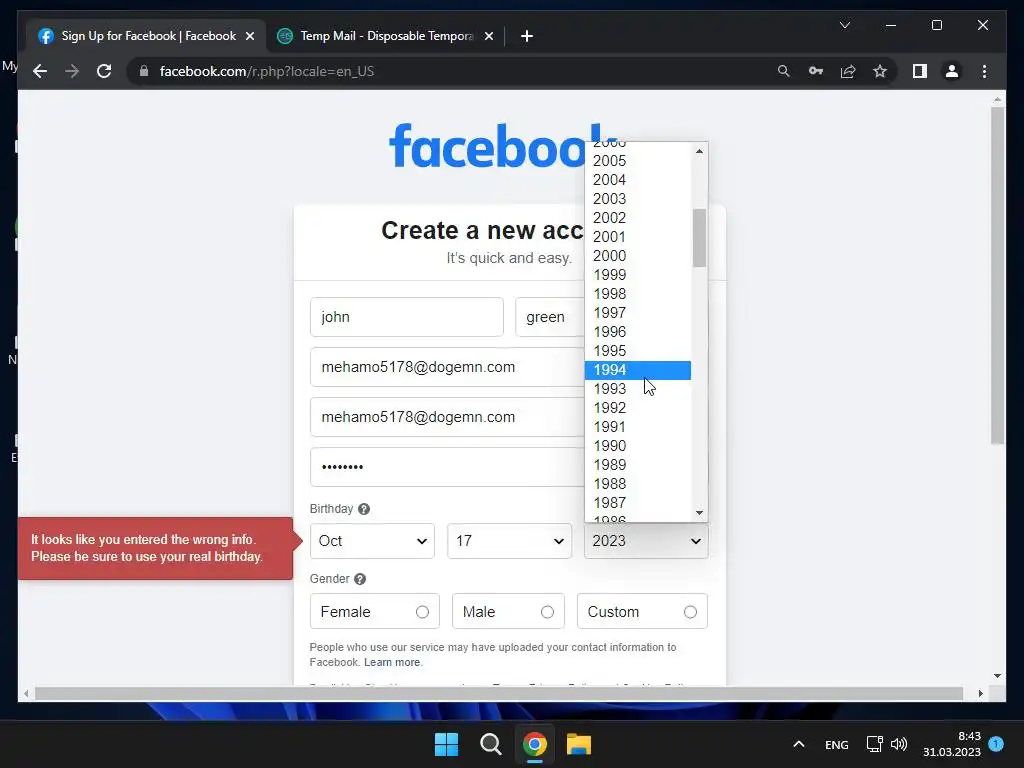The image size is (1024, 768).
Task: Open File Explorer from the taskbar
Action: tap(579, 744)
